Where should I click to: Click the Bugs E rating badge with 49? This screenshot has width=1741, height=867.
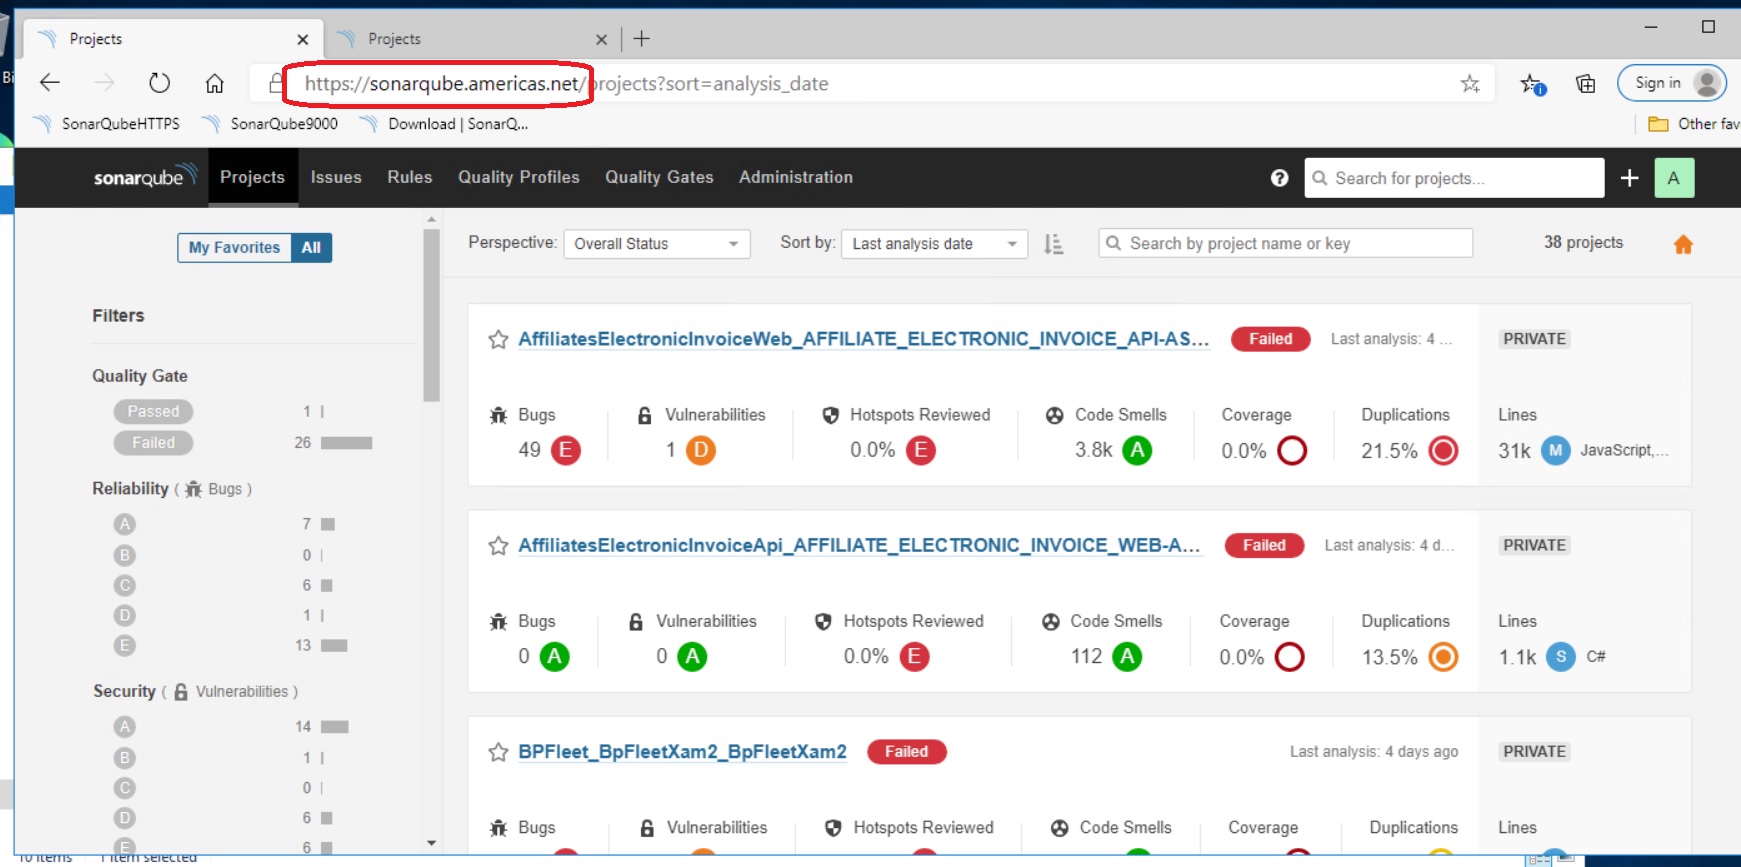pos(566,450)
